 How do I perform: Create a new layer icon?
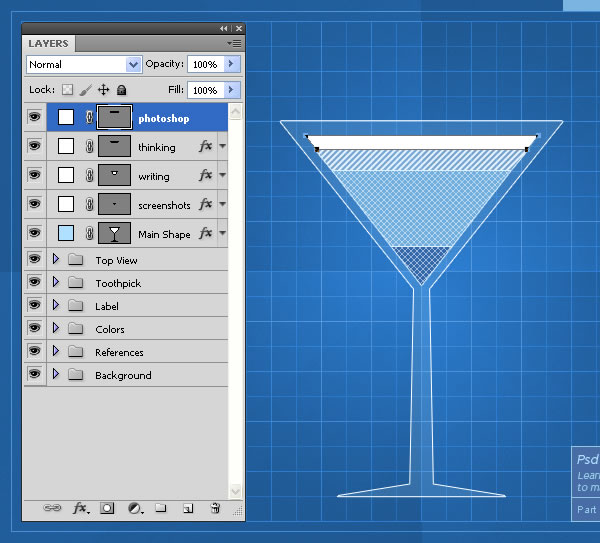(x=188, y=508)
